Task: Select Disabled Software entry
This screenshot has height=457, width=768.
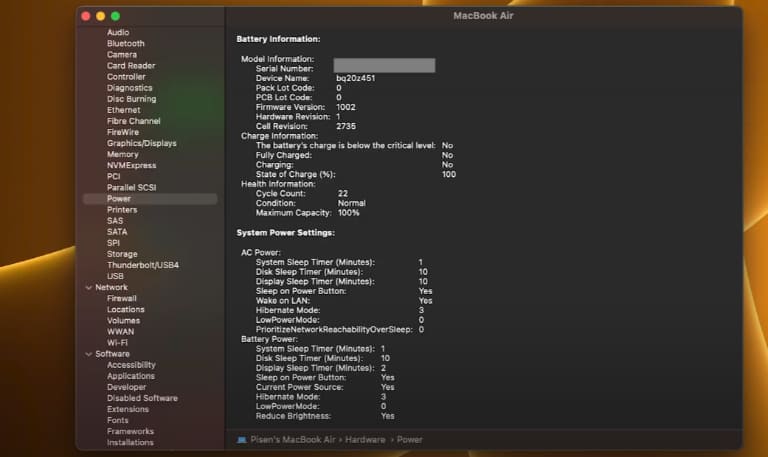Action: [x=142, y=398]
